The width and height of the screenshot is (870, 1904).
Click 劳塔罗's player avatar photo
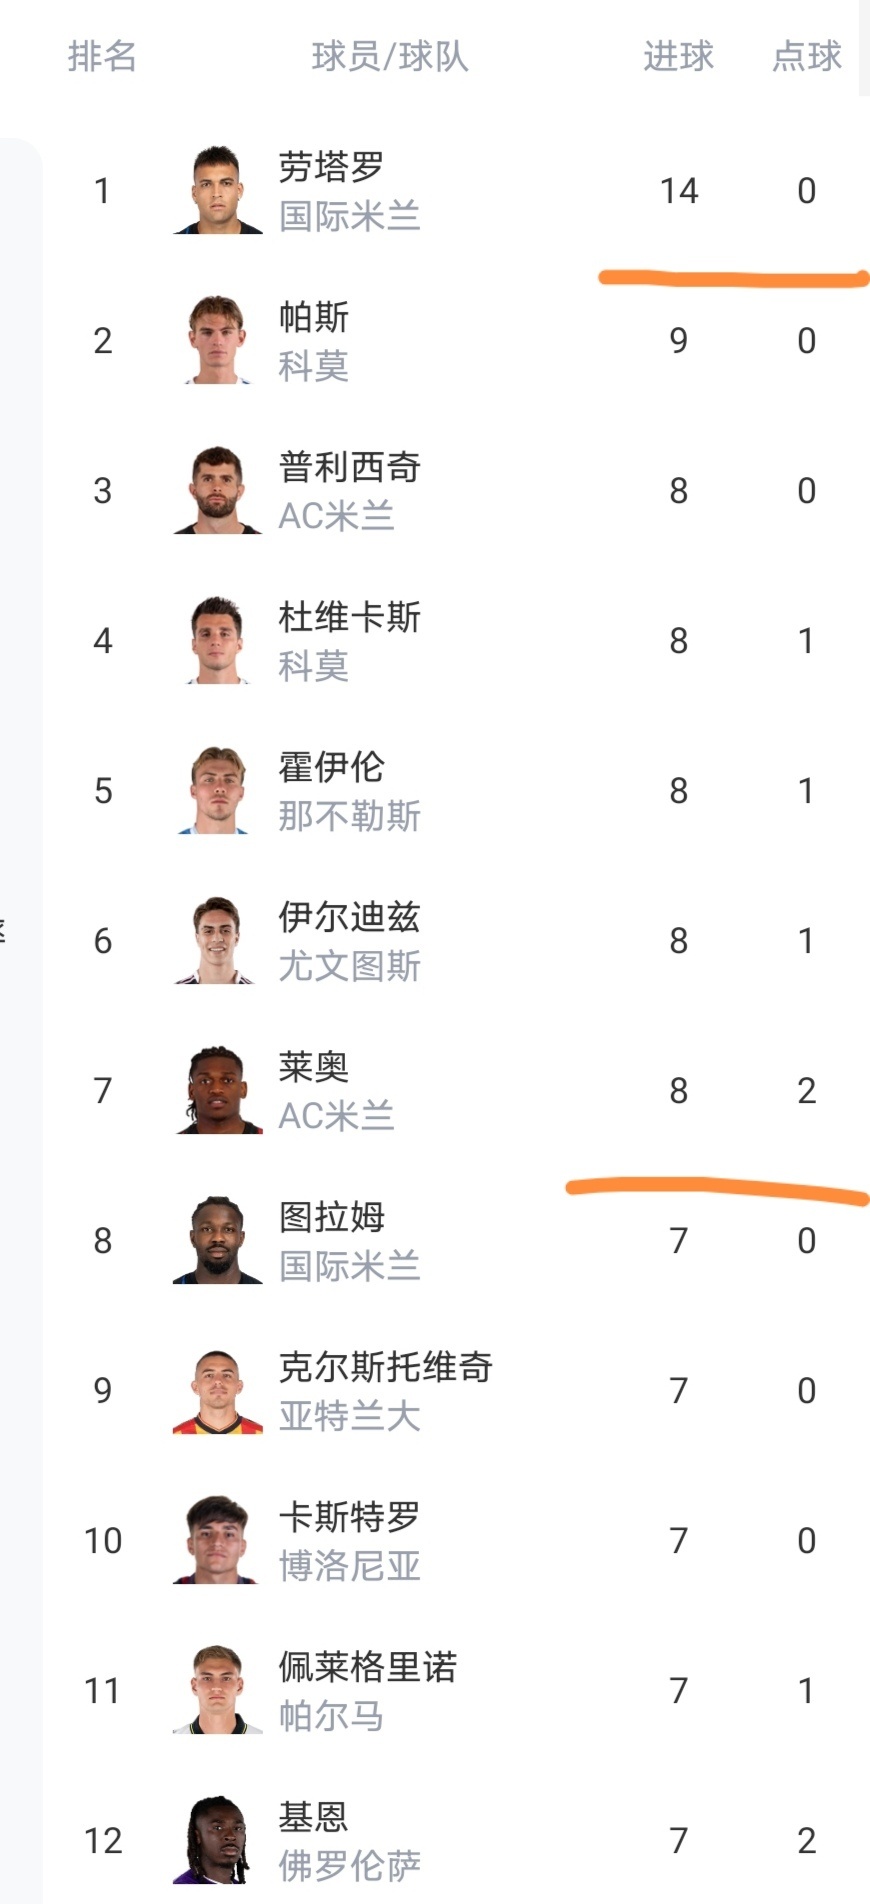click(218, 190)
